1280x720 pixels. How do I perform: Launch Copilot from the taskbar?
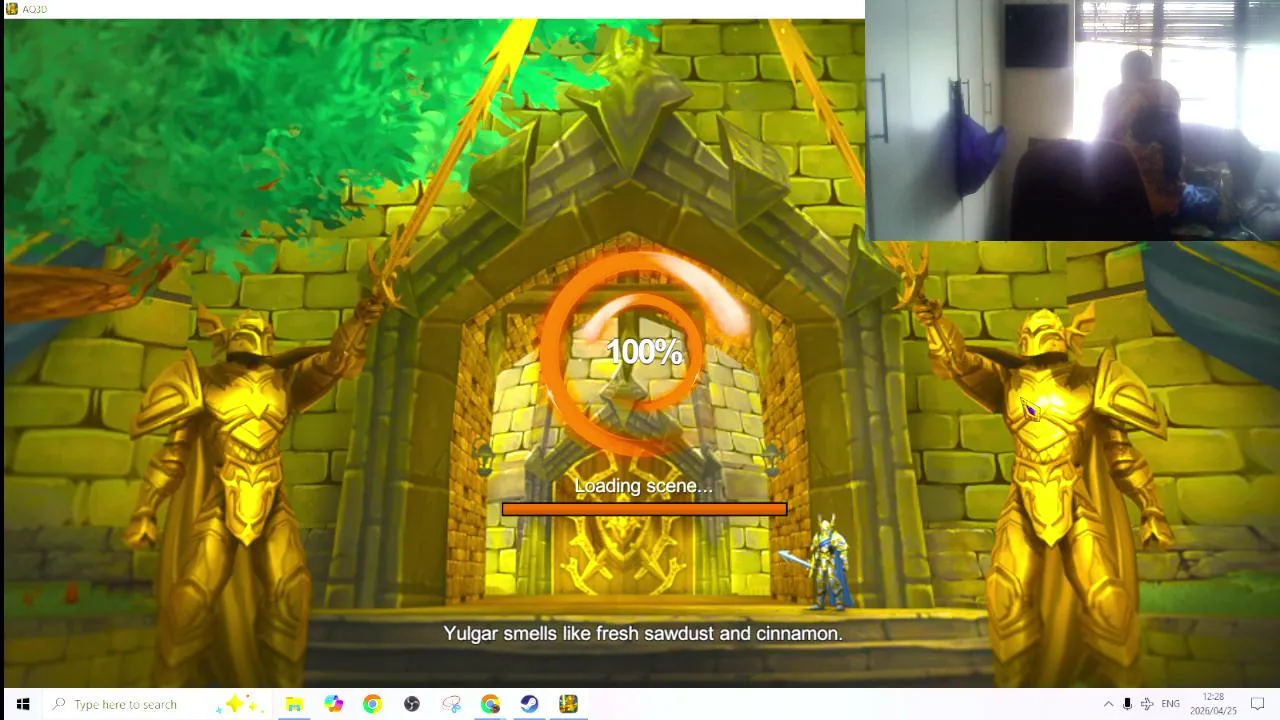pos(333,704)
